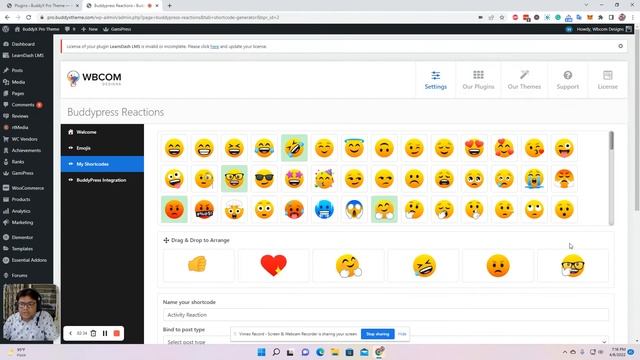Open LearnDash LMS in WordPress sidebar
The image size is (640, 360).
(x=27, y=56)
